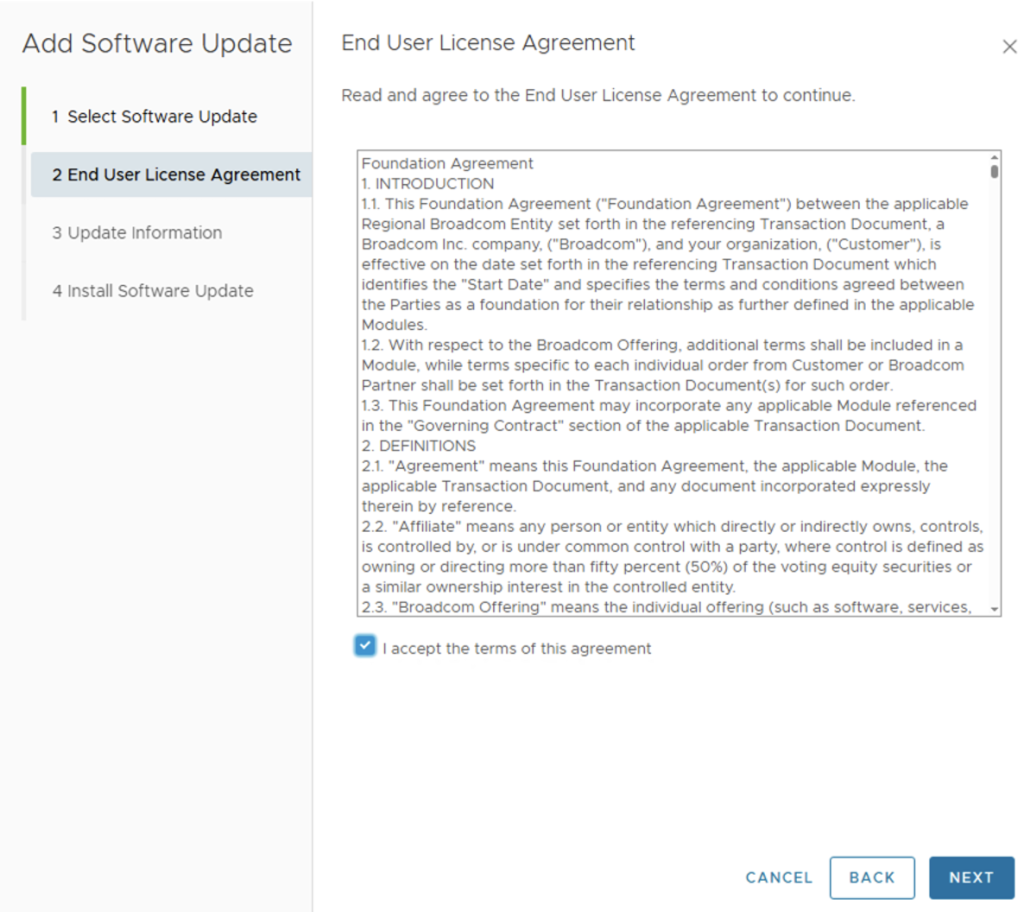Screen dimensions: 1024x912
Task: Click the license text scroll-down arrow
Action: pos(994,609)
